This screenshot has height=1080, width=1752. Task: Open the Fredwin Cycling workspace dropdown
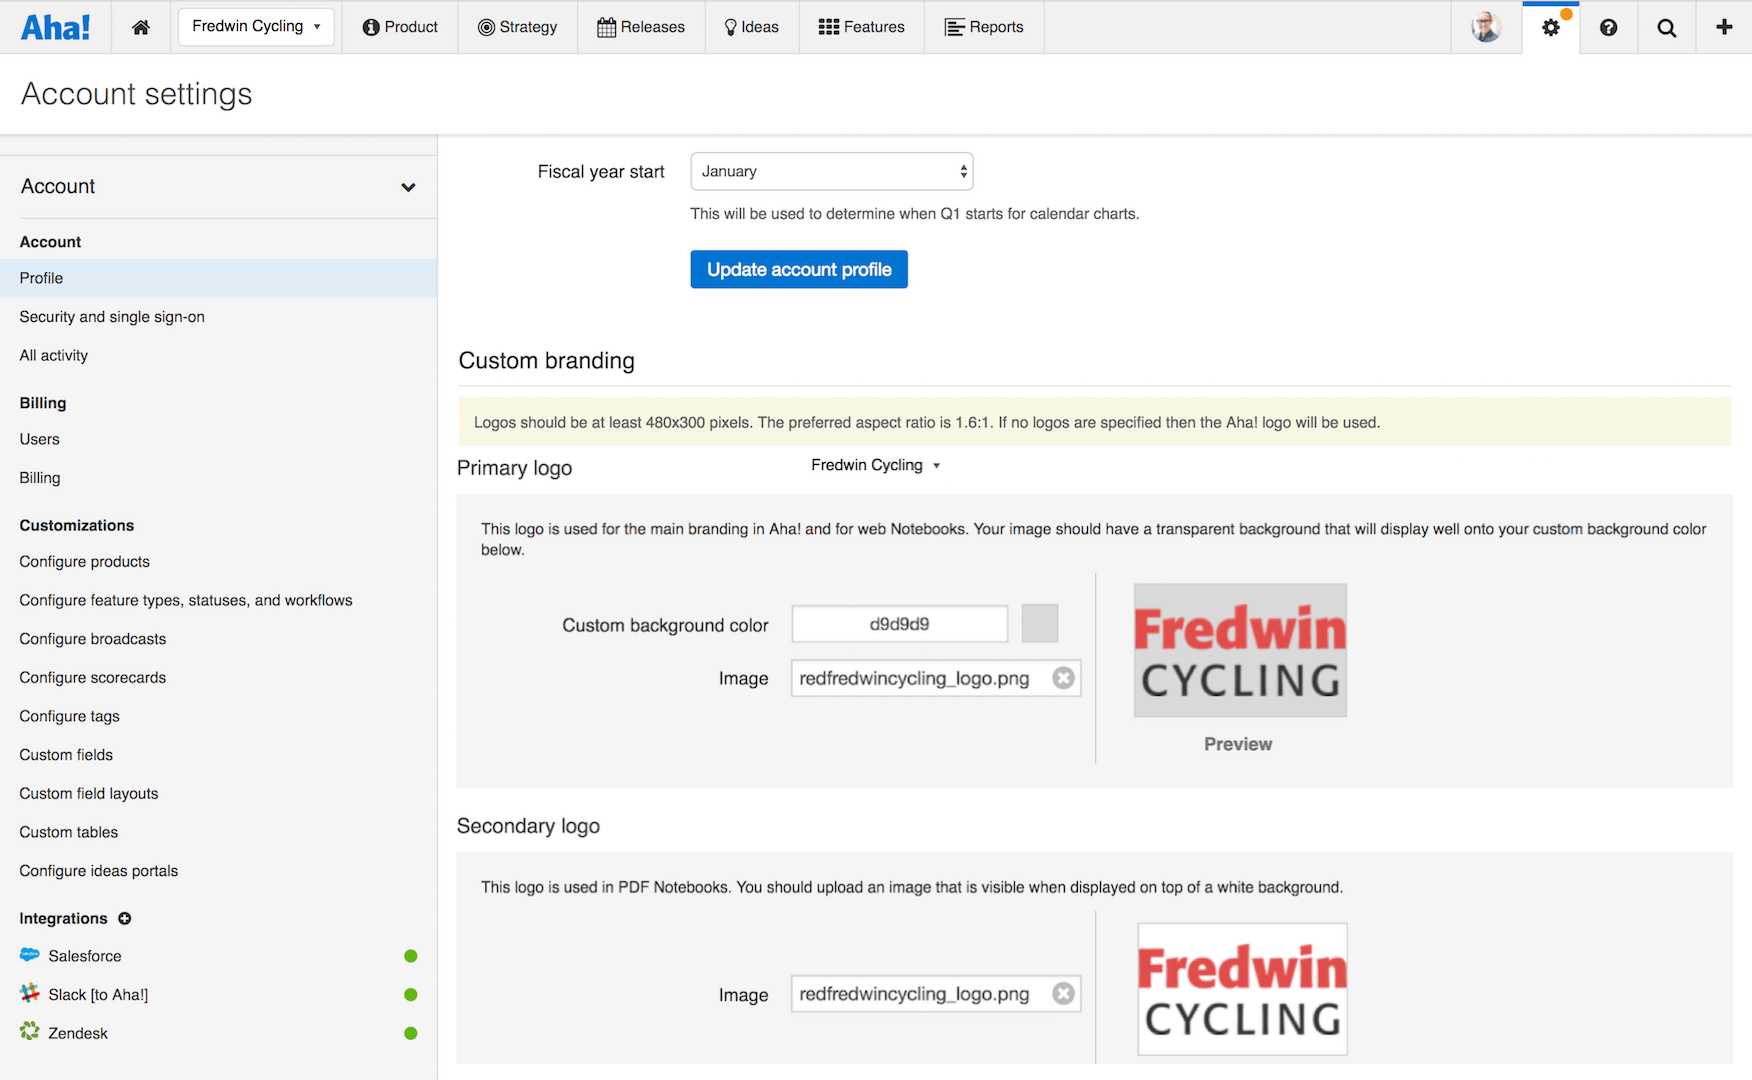(256, 27)
